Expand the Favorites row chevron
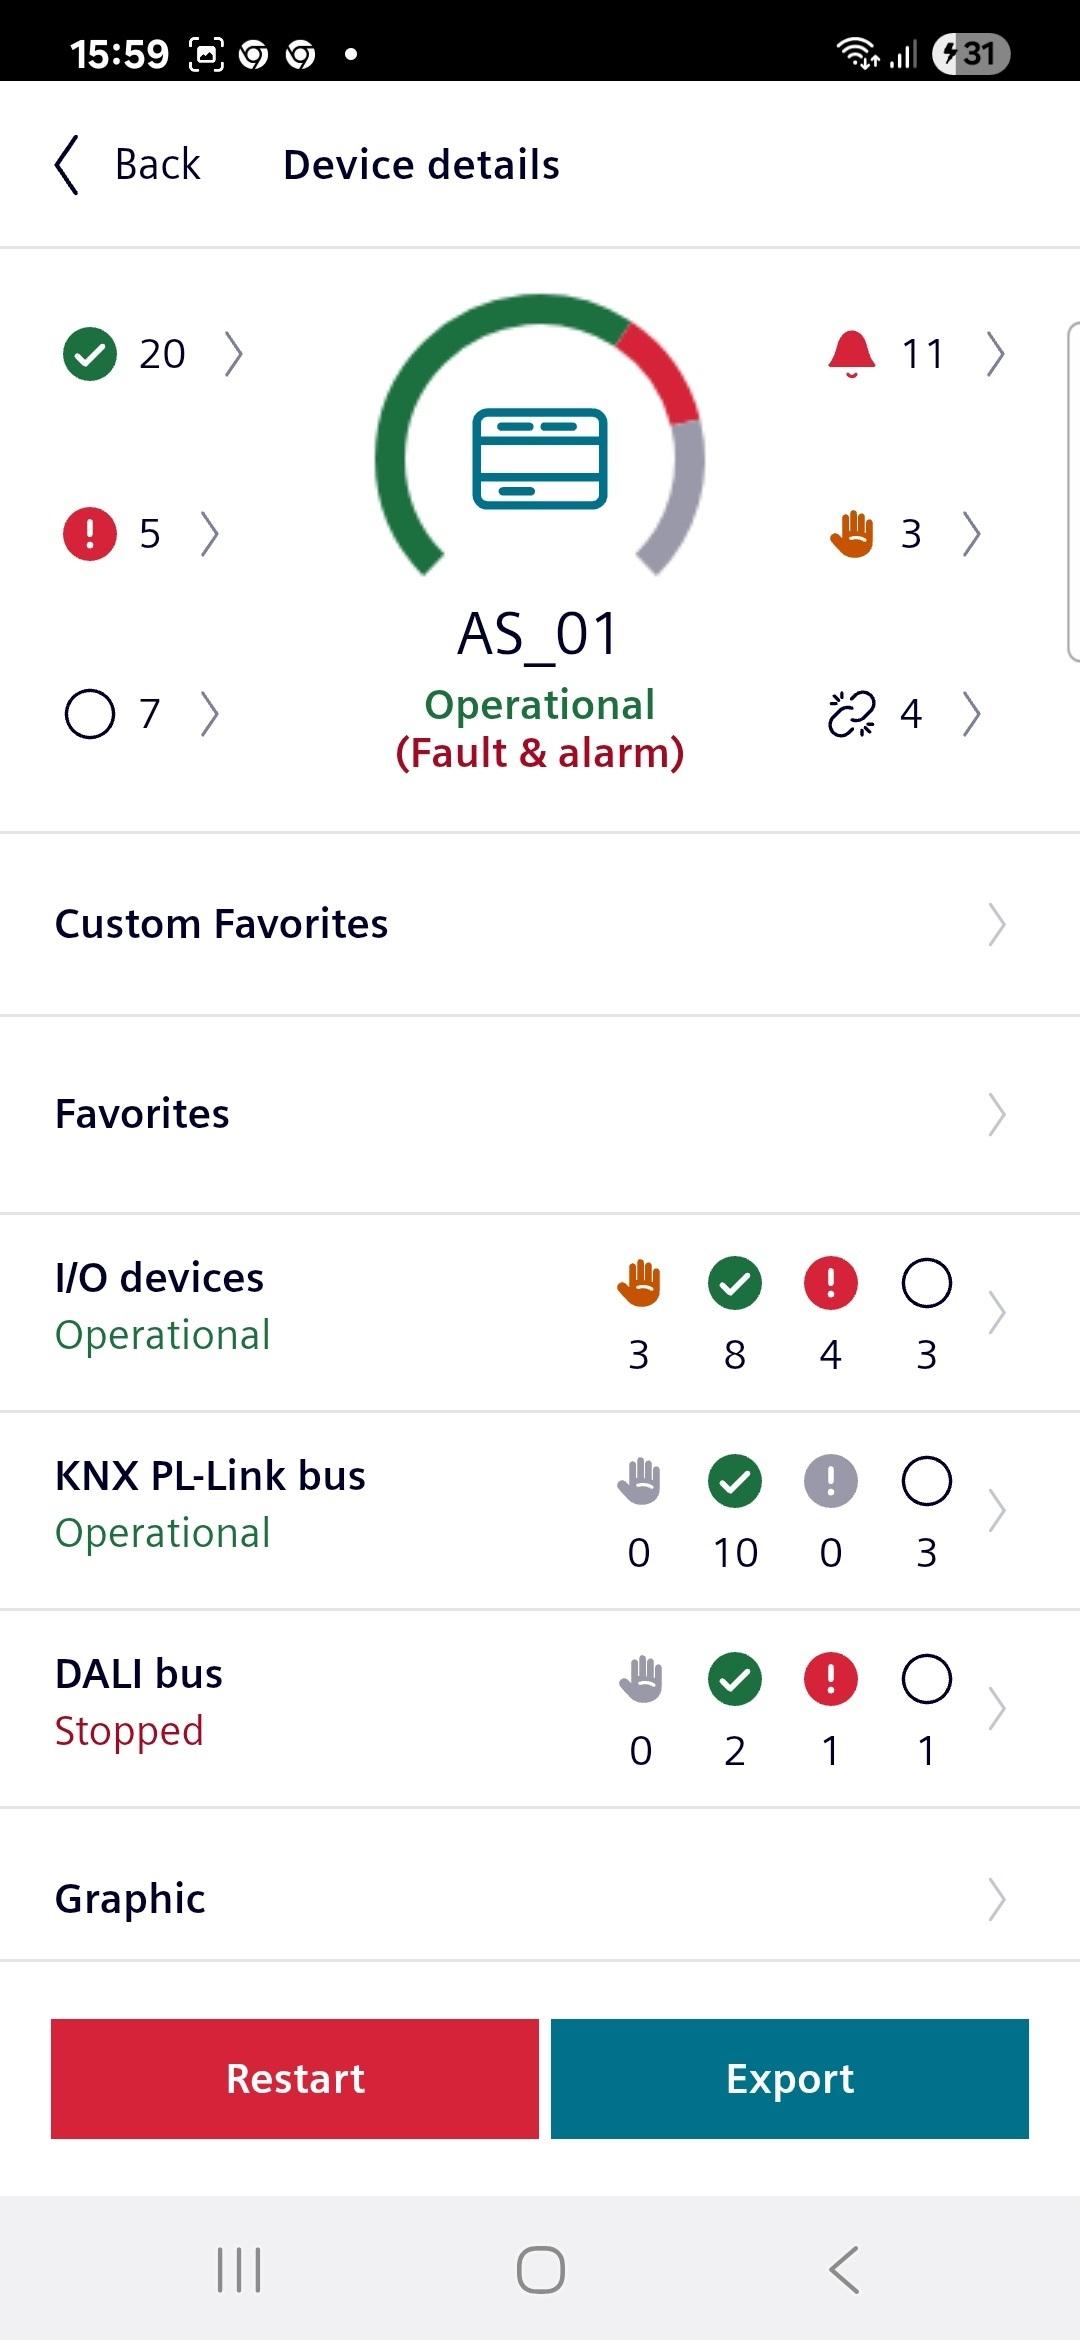This screenshot has width=1080, height=2340. 996,1114
